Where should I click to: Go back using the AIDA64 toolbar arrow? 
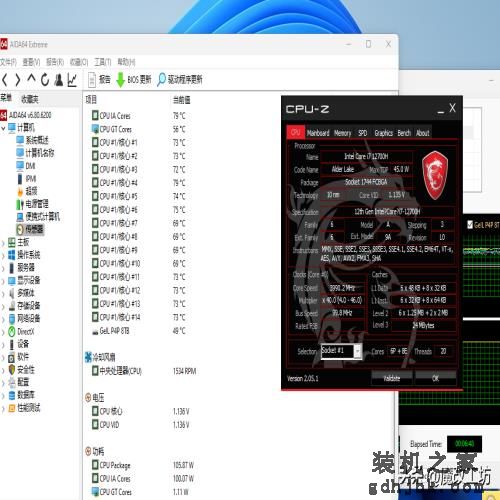[x=5, y=80]
